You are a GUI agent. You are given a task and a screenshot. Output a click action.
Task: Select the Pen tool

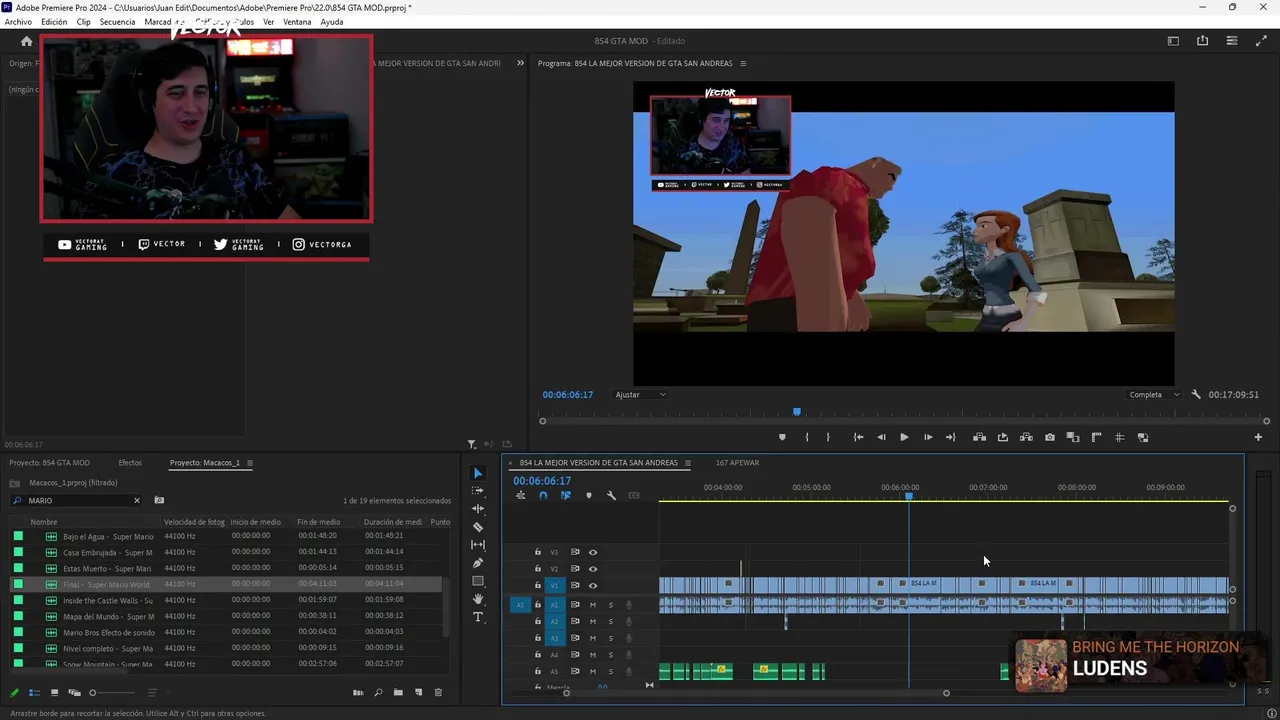coord(478,563)
